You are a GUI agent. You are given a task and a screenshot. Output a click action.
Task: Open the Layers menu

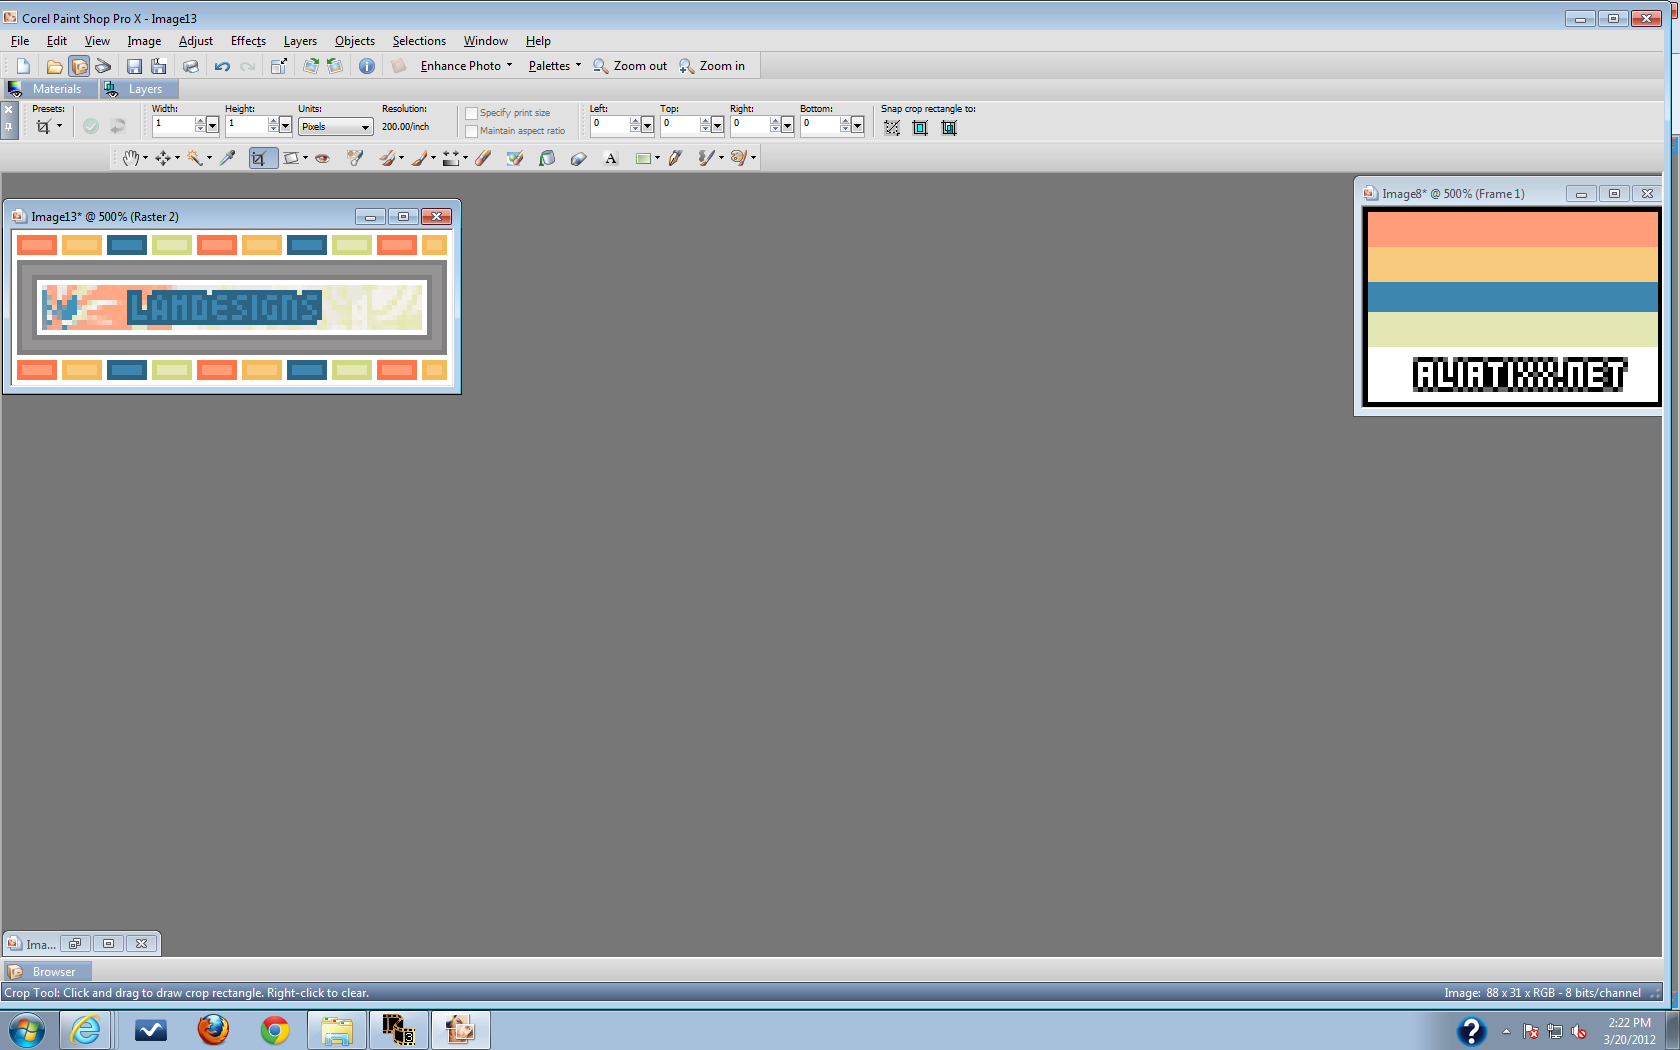[x=300, y=41]
